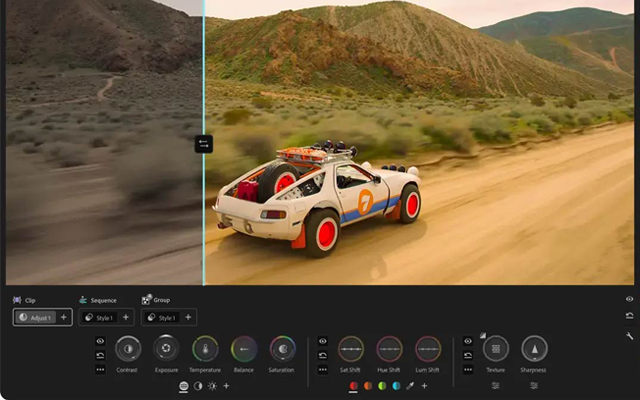Screen dimensions: 640x400
Task: Add a new layer in the Group section
Action: click(x=188, y=317)
